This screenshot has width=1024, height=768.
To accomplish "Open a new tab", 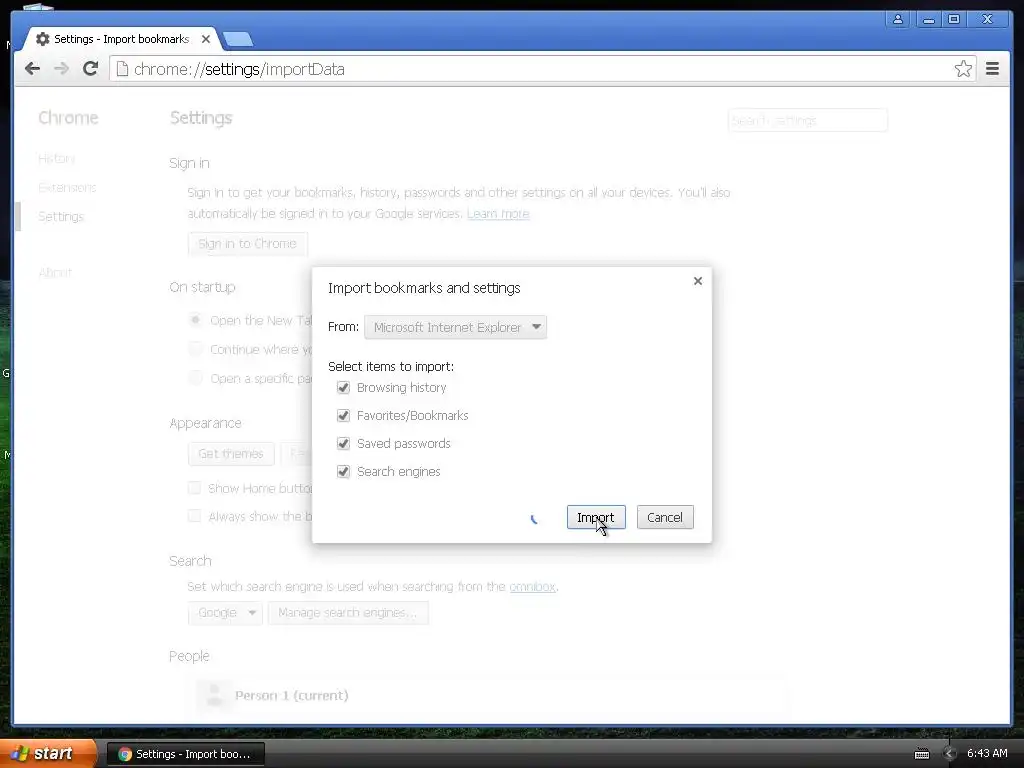I will [238, 40].
